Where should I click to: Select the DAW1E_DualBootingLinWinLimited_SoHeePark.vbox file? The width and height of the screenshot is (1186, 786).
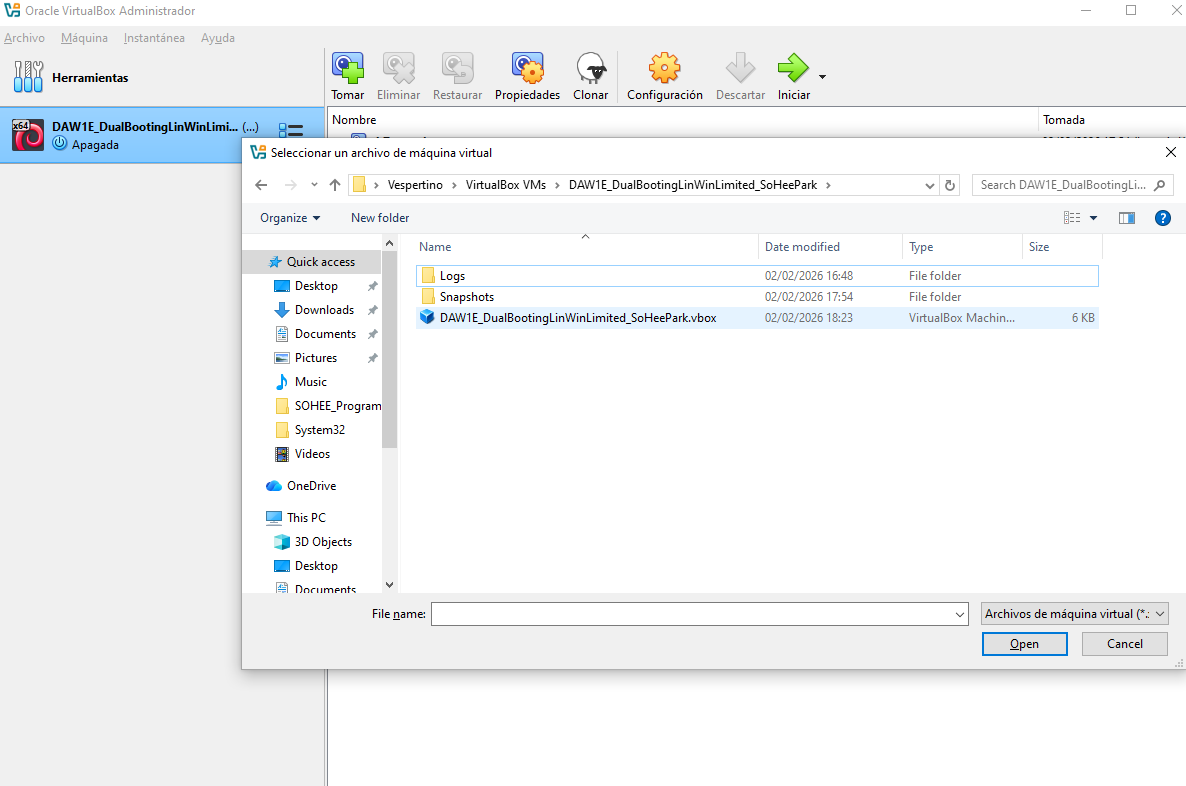756,318
